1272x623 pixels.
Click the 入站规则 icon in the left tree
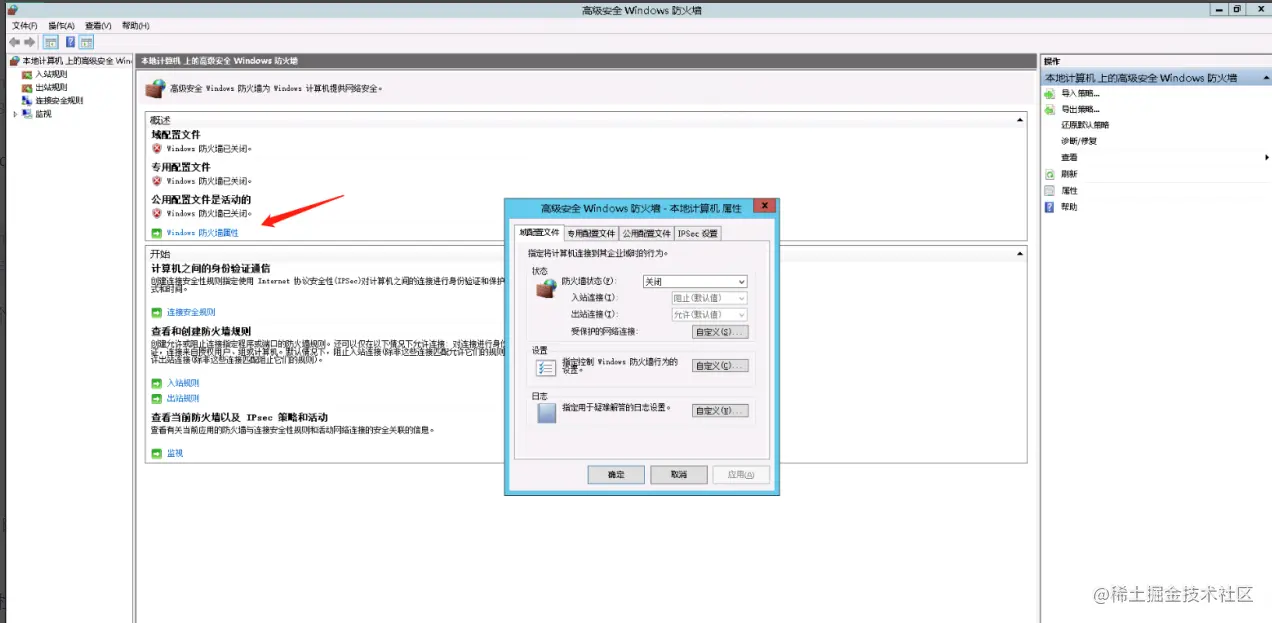pos(26,74)
